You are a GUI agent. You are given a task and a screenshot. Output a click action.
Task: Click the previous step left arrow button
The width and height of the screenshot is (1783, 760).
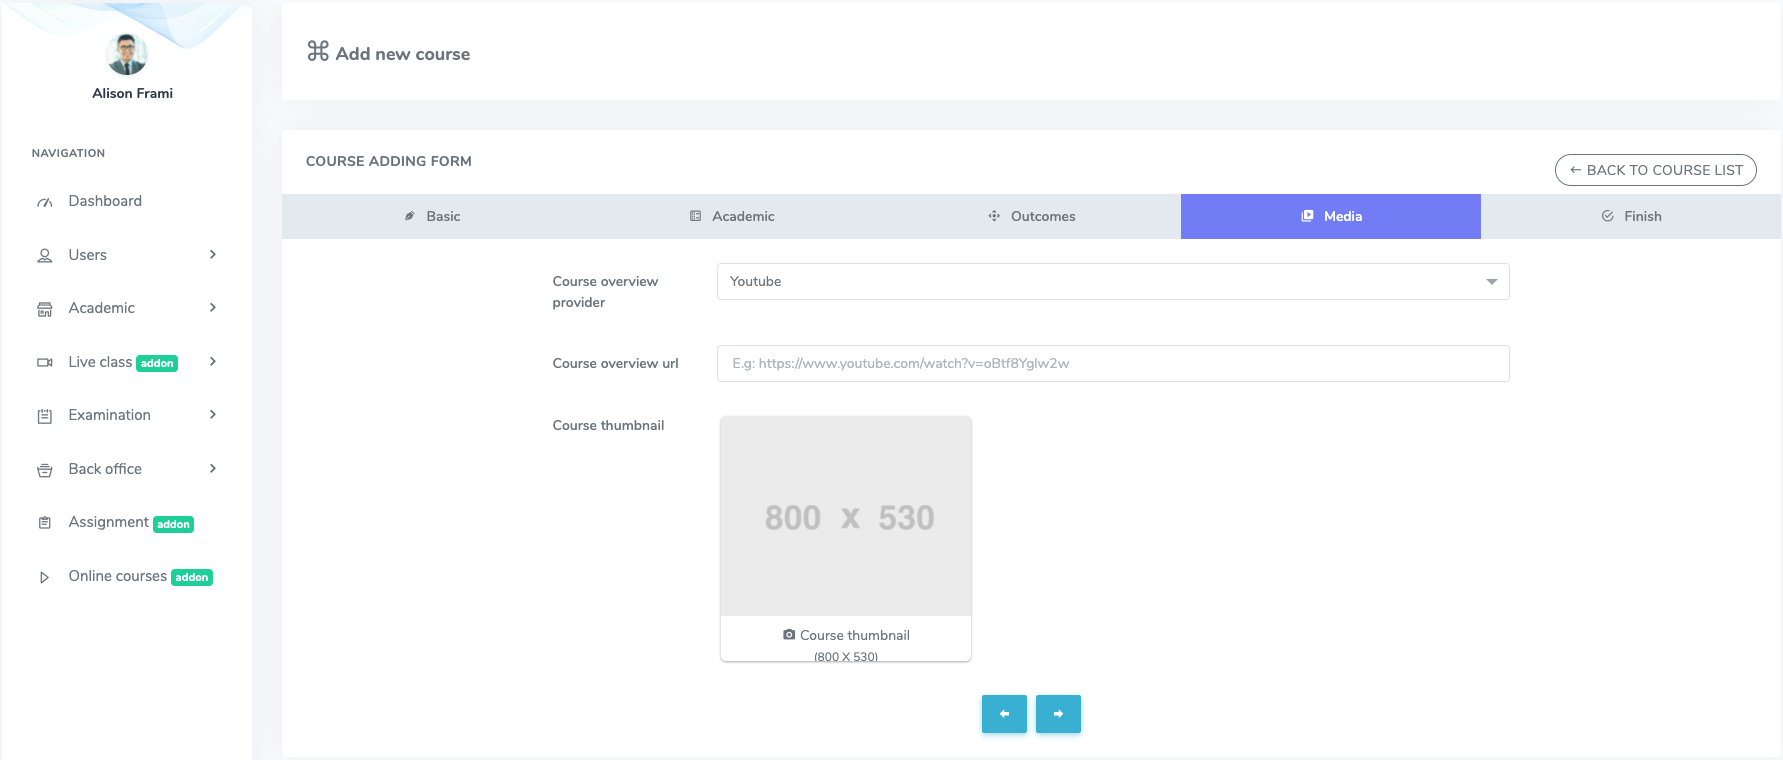click(1004, 714)
